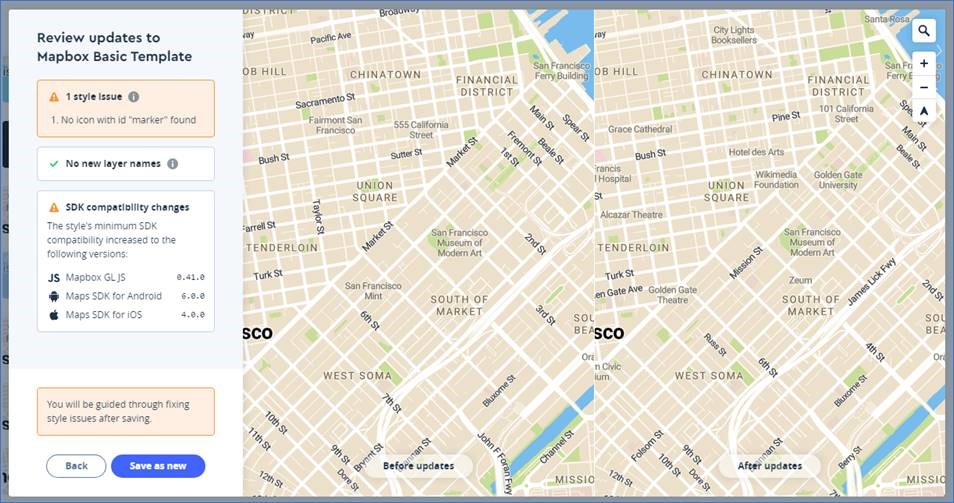
Task: Click the style issue warning triangle icon
Action: (54, 97)
